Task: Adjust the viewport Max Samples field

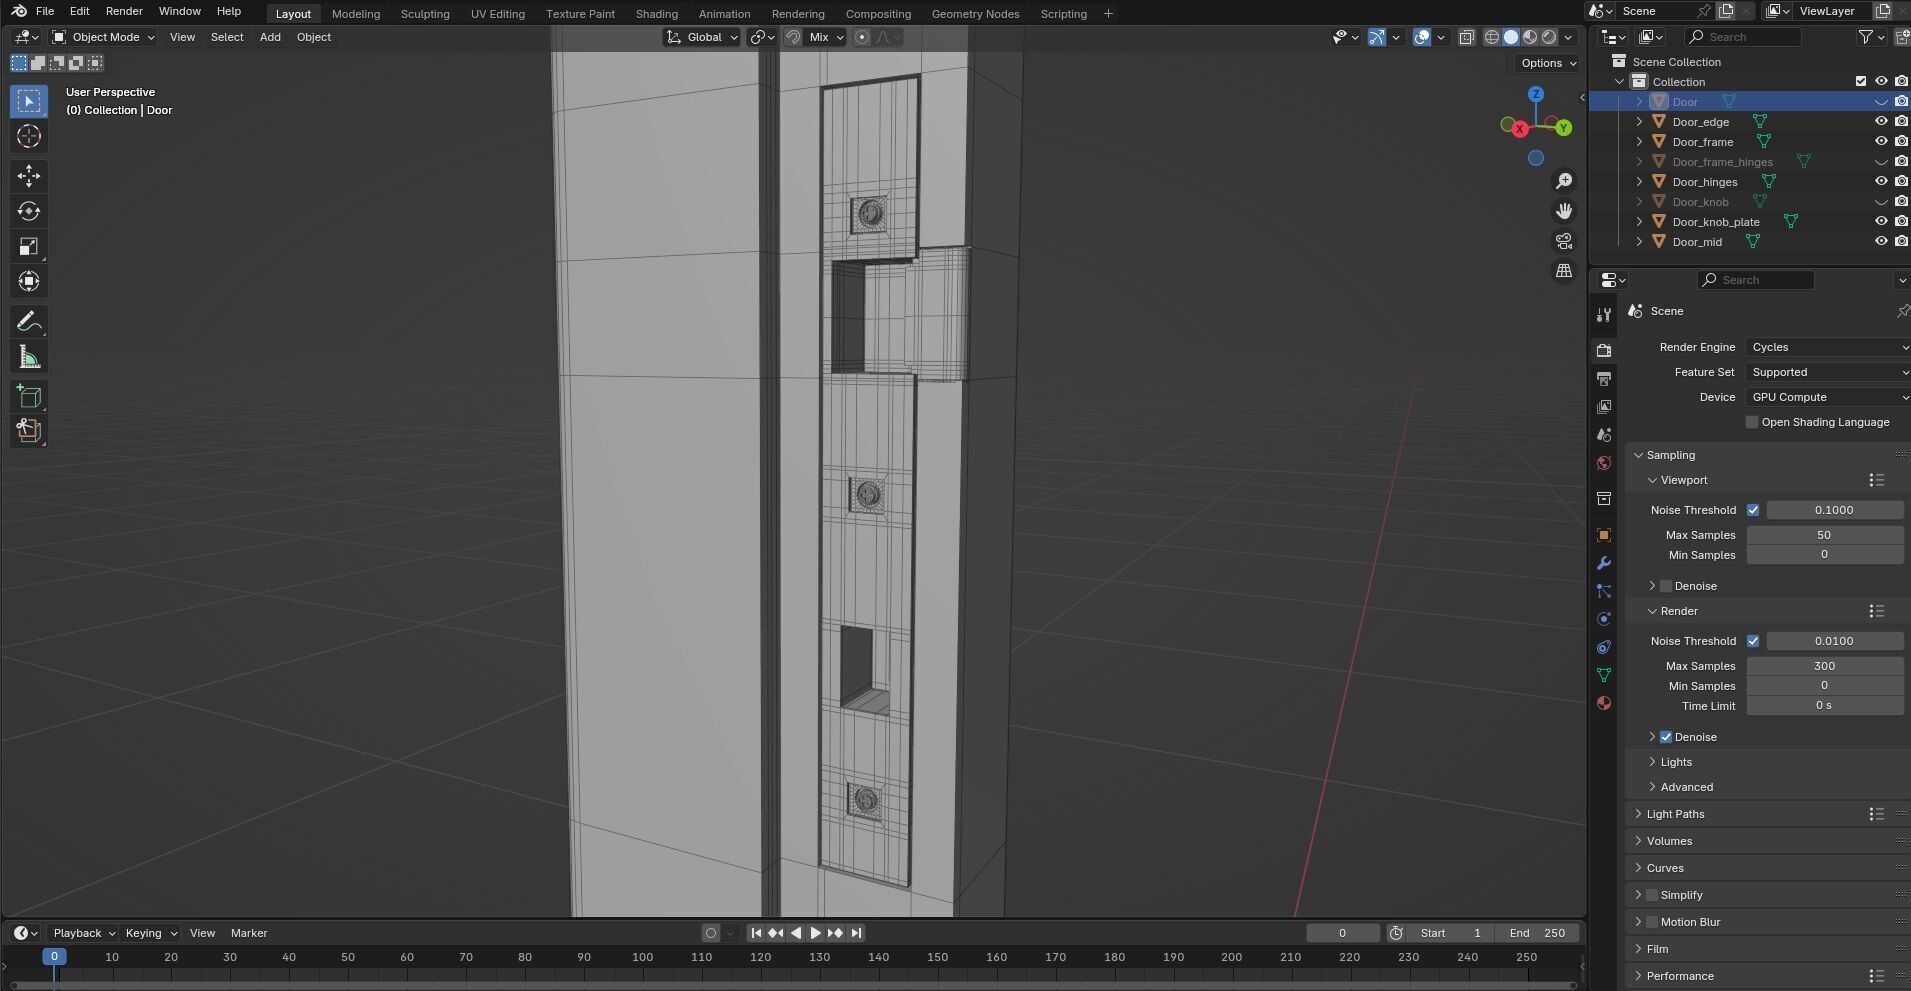Action: coord(1824,535)
